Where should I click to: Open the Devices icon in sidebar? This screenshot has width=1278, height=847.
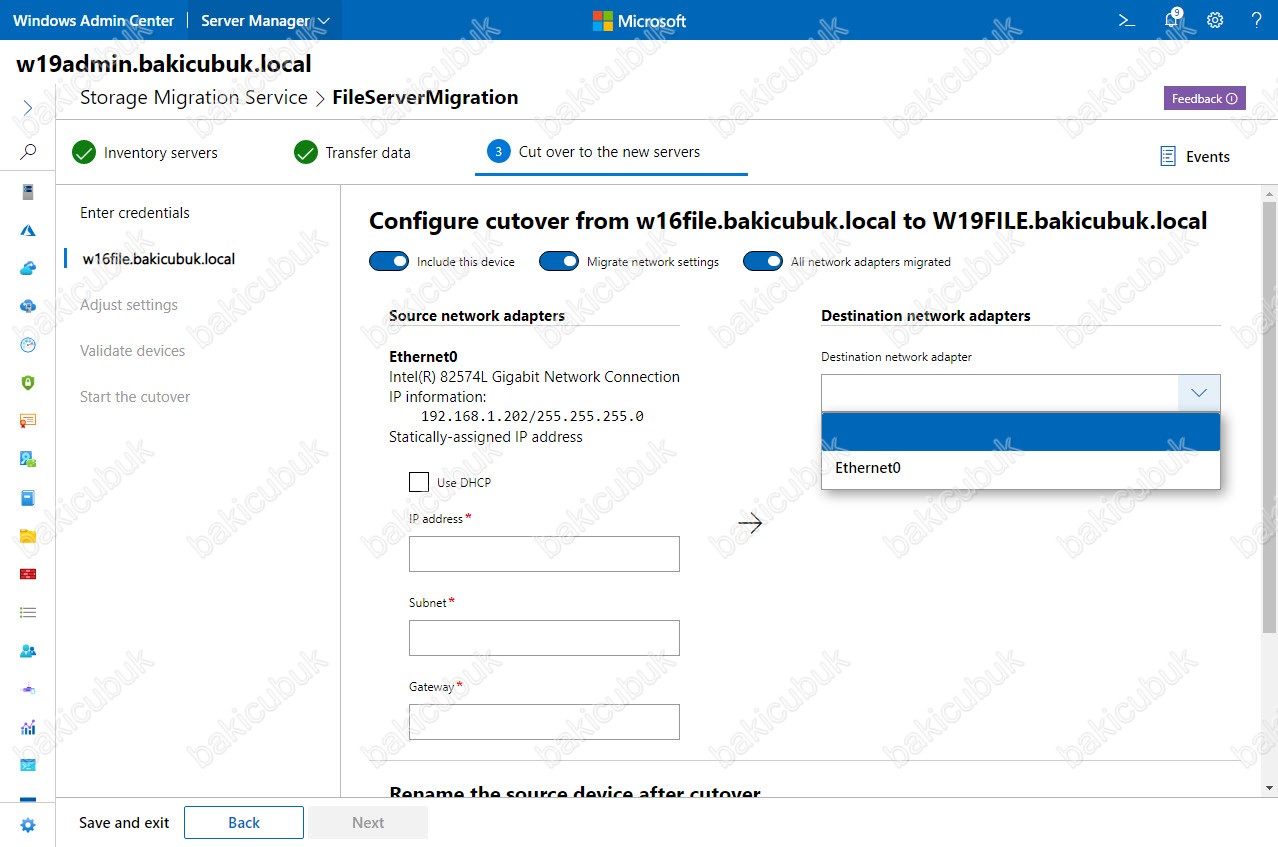tap(28, 459)
